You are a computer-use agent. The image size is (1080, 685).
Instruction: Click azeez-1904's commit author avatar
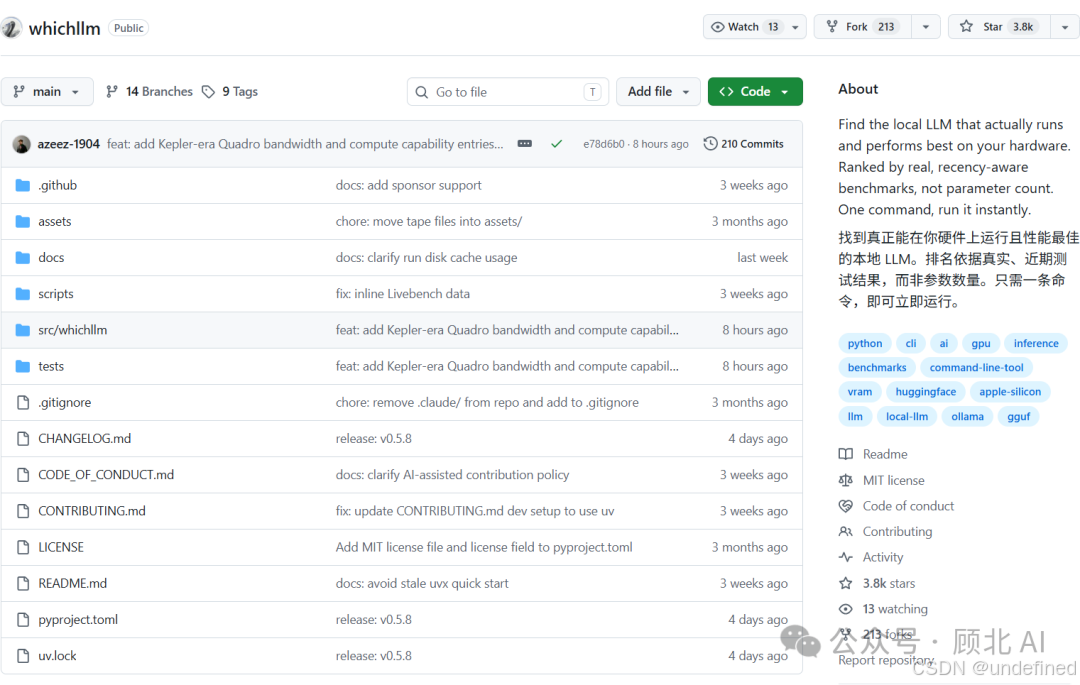22,144
